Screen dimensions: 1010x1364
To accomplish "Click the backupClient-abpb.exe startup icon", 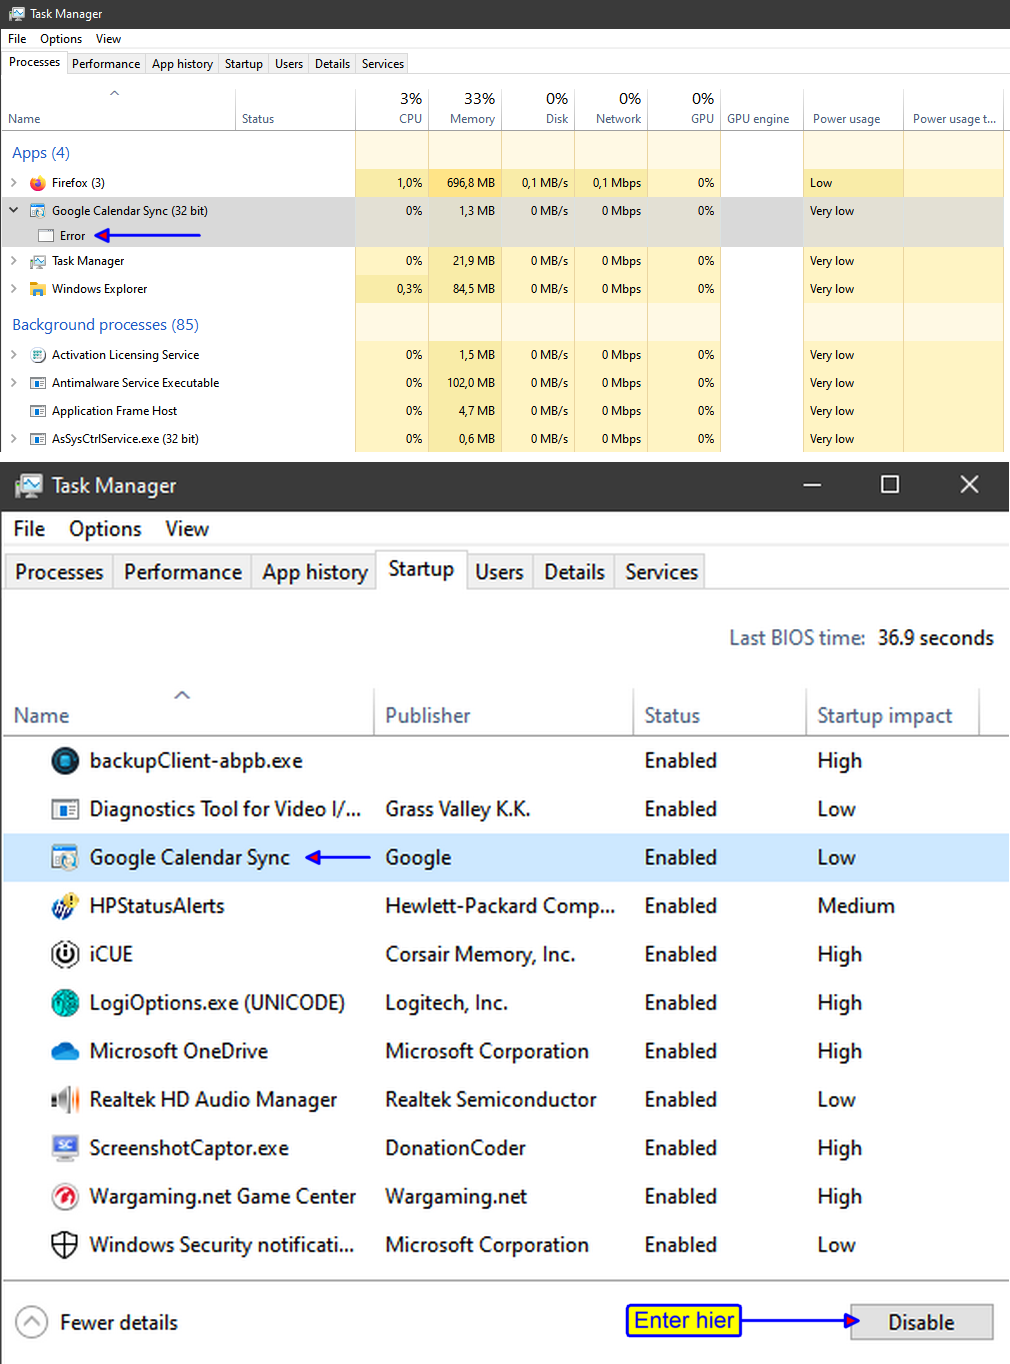I will 65,761.
